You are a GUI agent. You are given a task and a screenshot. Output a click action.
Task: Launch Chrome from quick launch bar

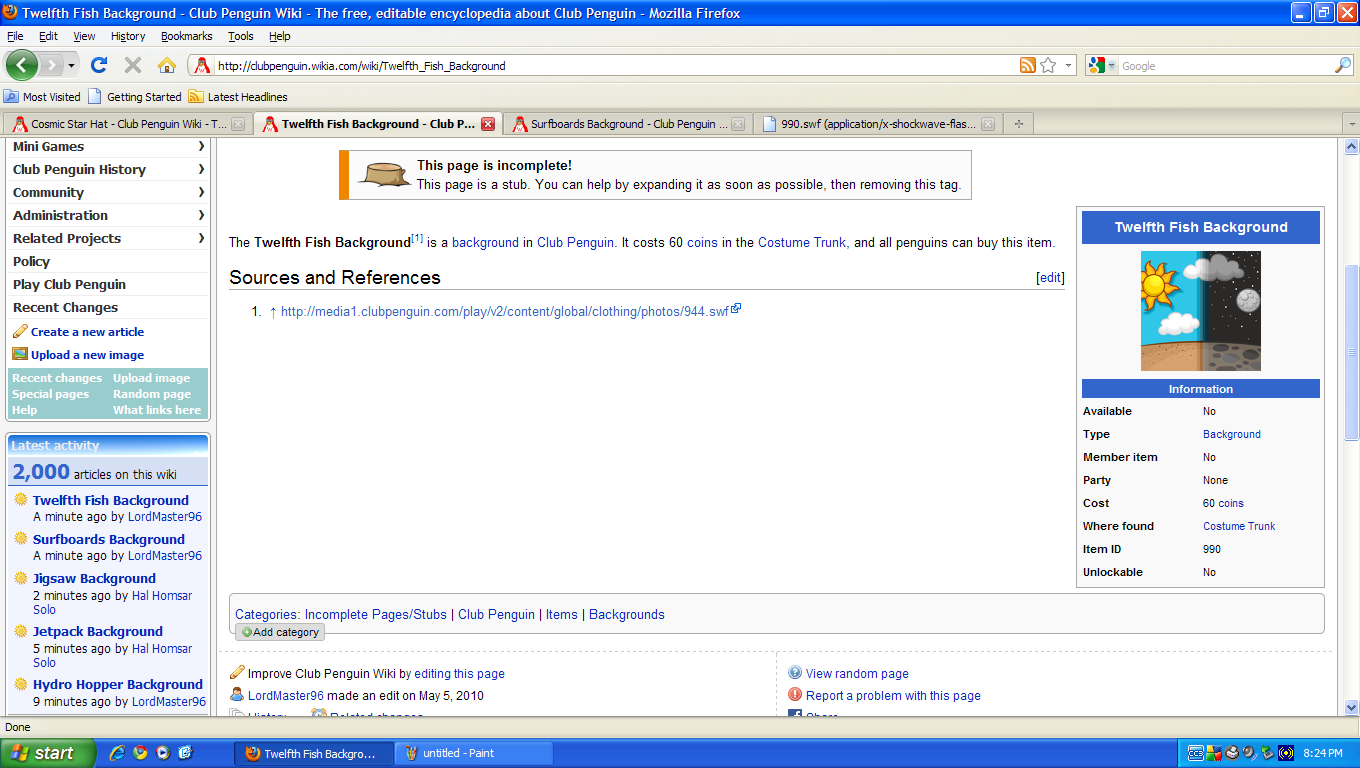(140, 753)
